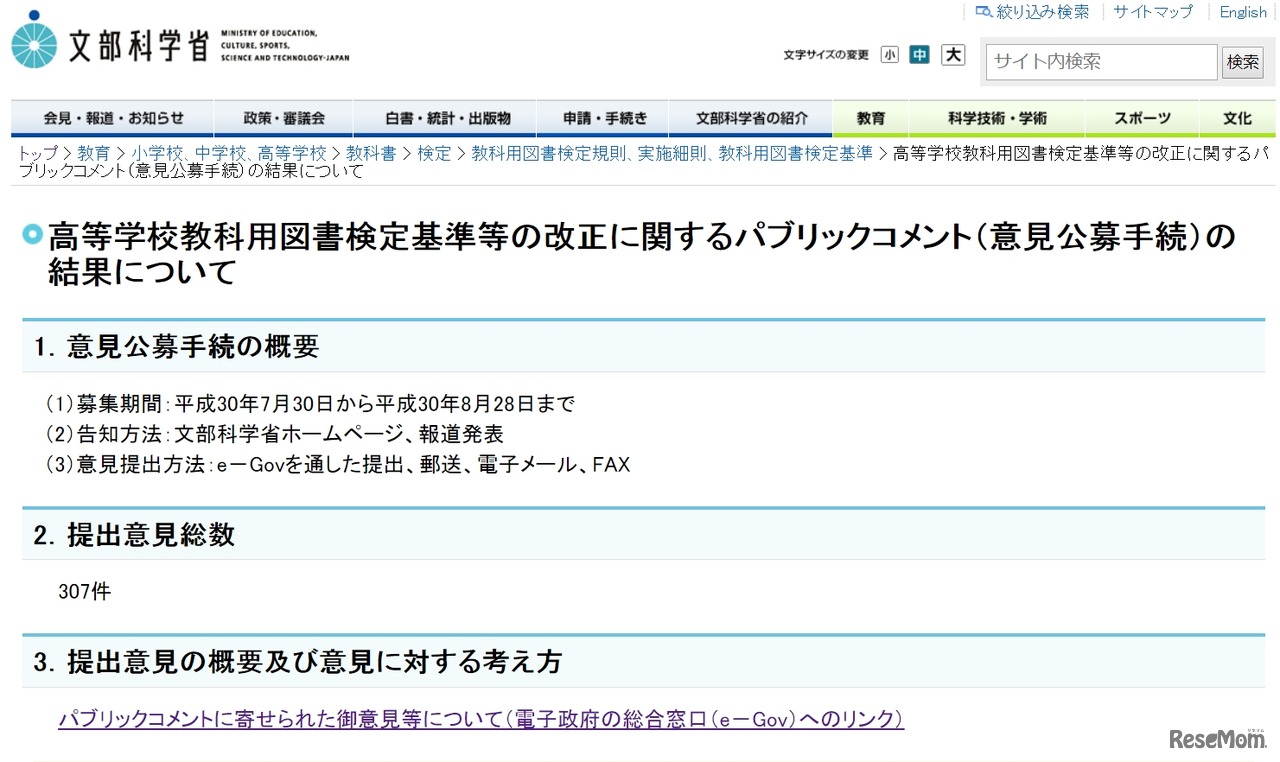Select the 中 medium font size
The width and height of the screenshot is (1280, 762).
[920, 55]
